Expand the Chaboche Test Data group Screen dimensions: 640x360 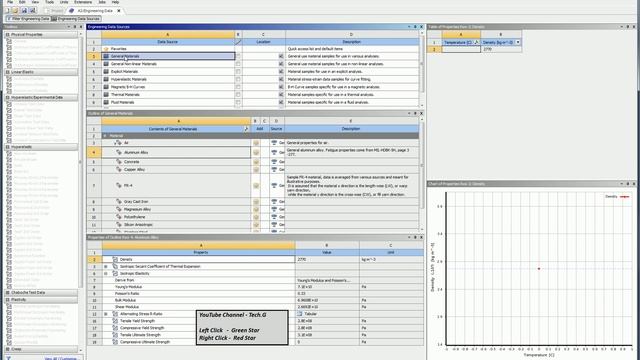click(7, 293)
